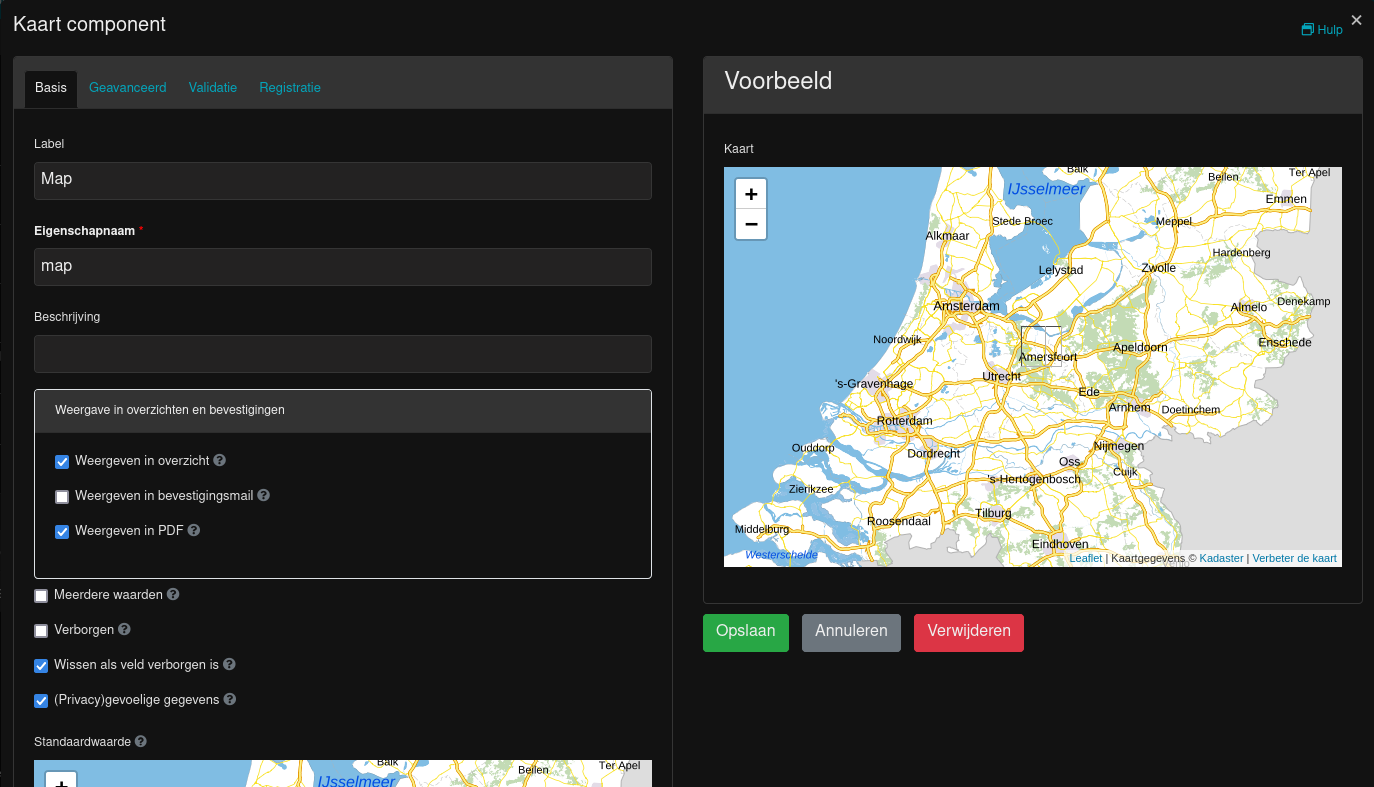Zoom out on the Voorbeeld preview map
The width and height of the screenshot is (1374, 787).
[751, 224]
